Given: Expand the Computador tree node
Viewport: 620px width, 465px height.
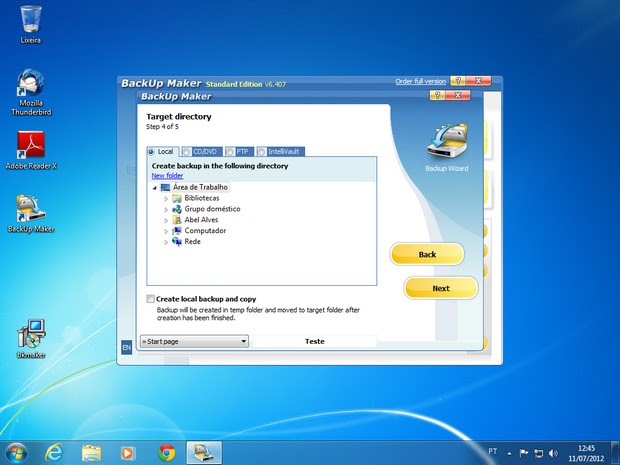Looking at the screenshot, I should tap(166, 231).
